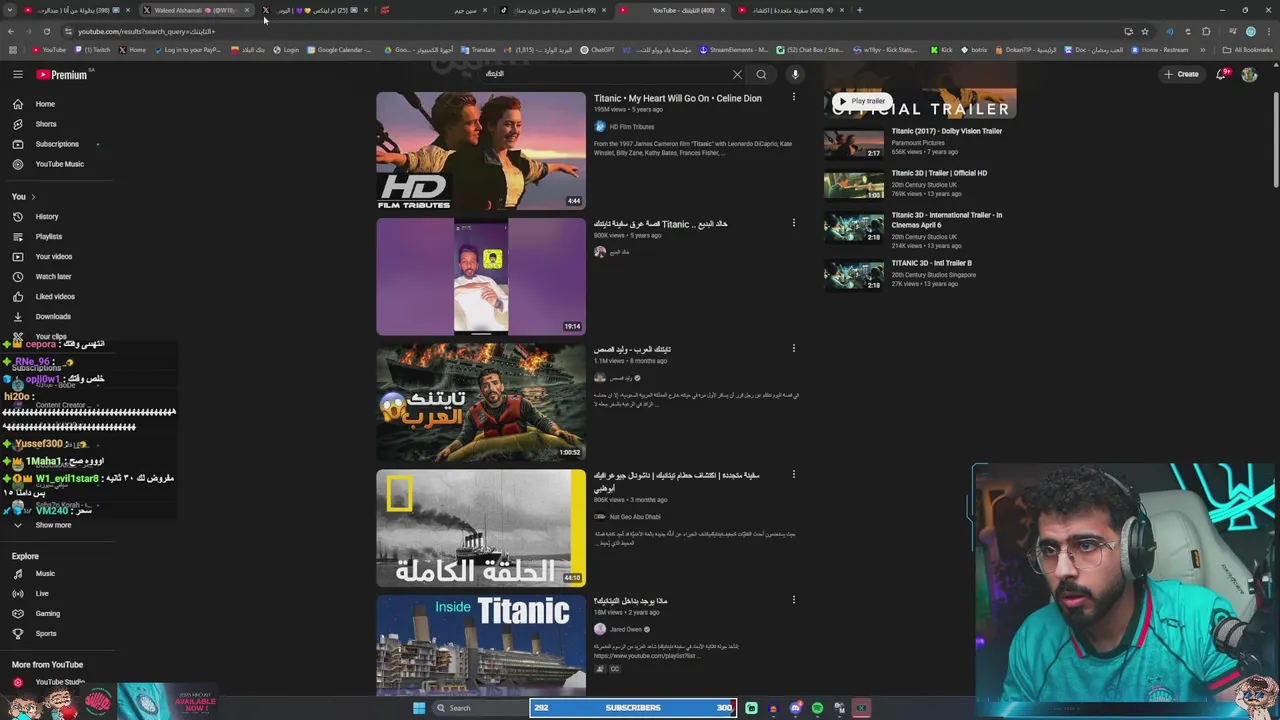Viewport: 1280px width, 720px height.
Task: Expand Show more in the sidebar
Action: [53, 525]
